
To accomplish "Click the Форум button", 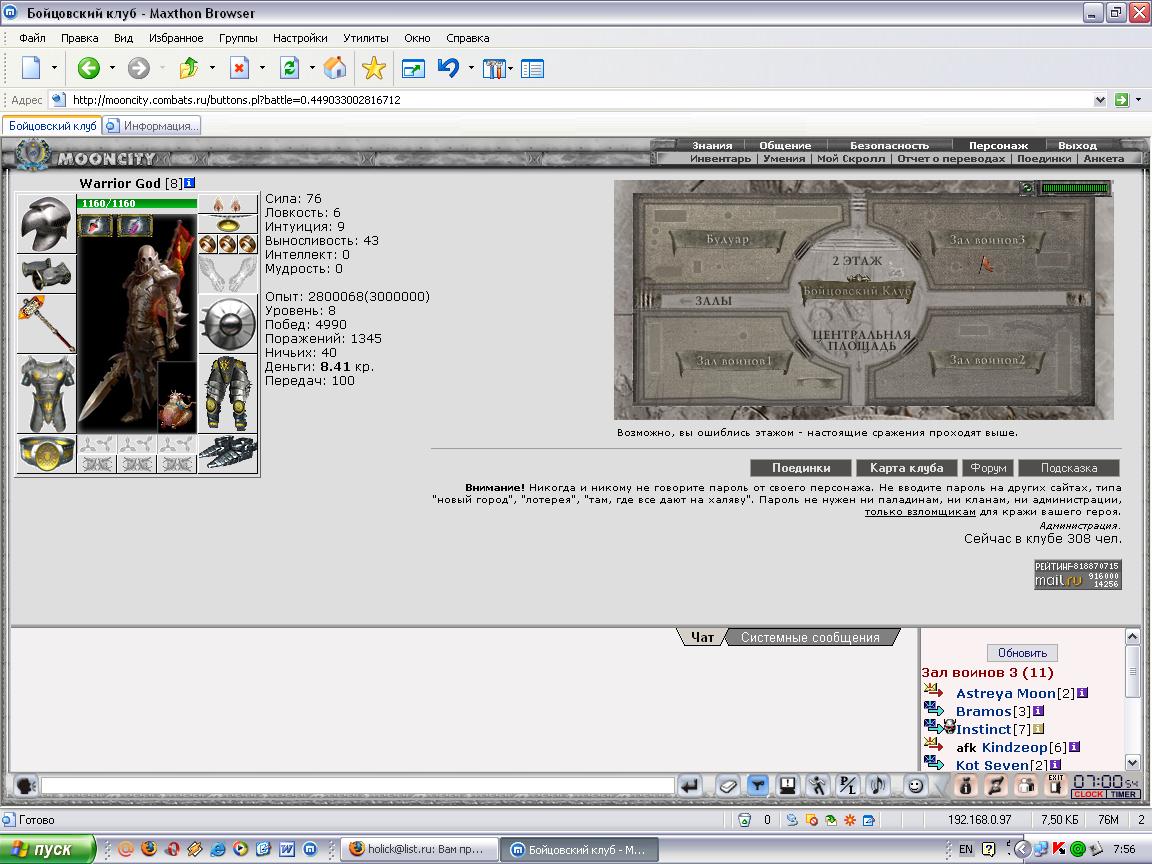I will click(x=988, y=468).
